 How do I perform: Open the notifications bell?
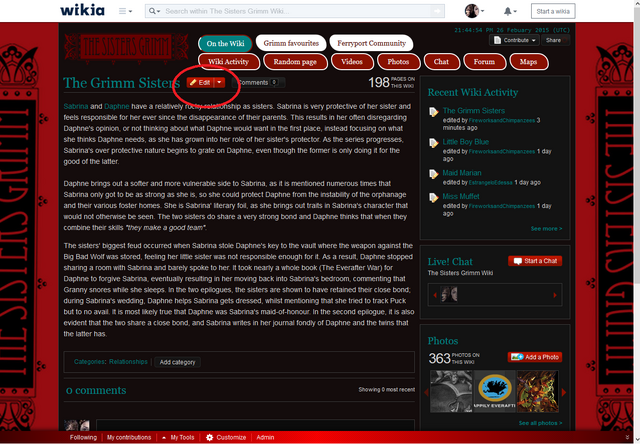(510, 11)
